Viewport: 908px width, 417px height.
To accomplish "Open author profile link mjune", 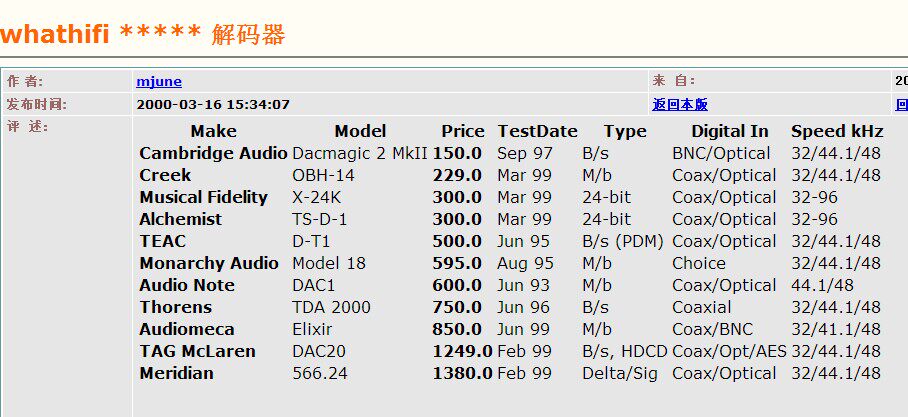I will (159, 82).
